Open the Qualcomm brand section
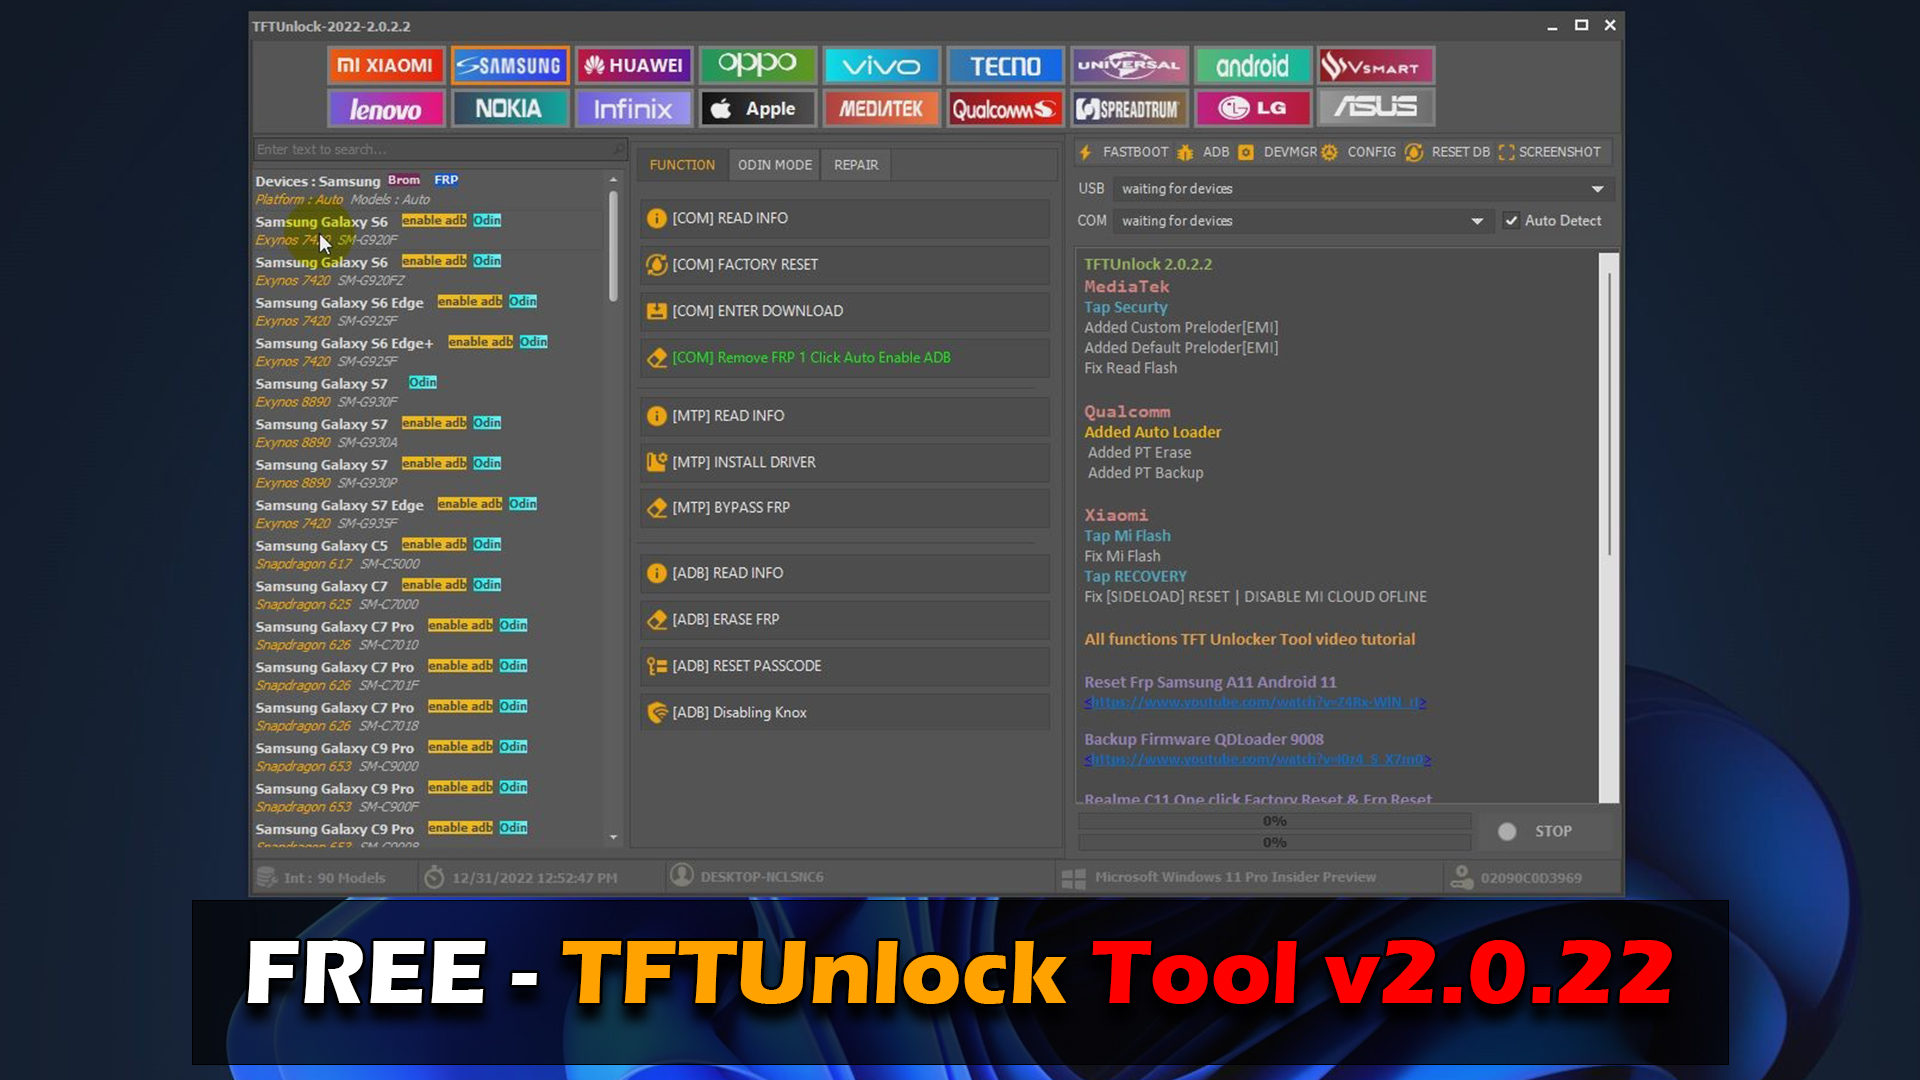This screenshot has width=1920, height=1080. [x=1004, y=108]
